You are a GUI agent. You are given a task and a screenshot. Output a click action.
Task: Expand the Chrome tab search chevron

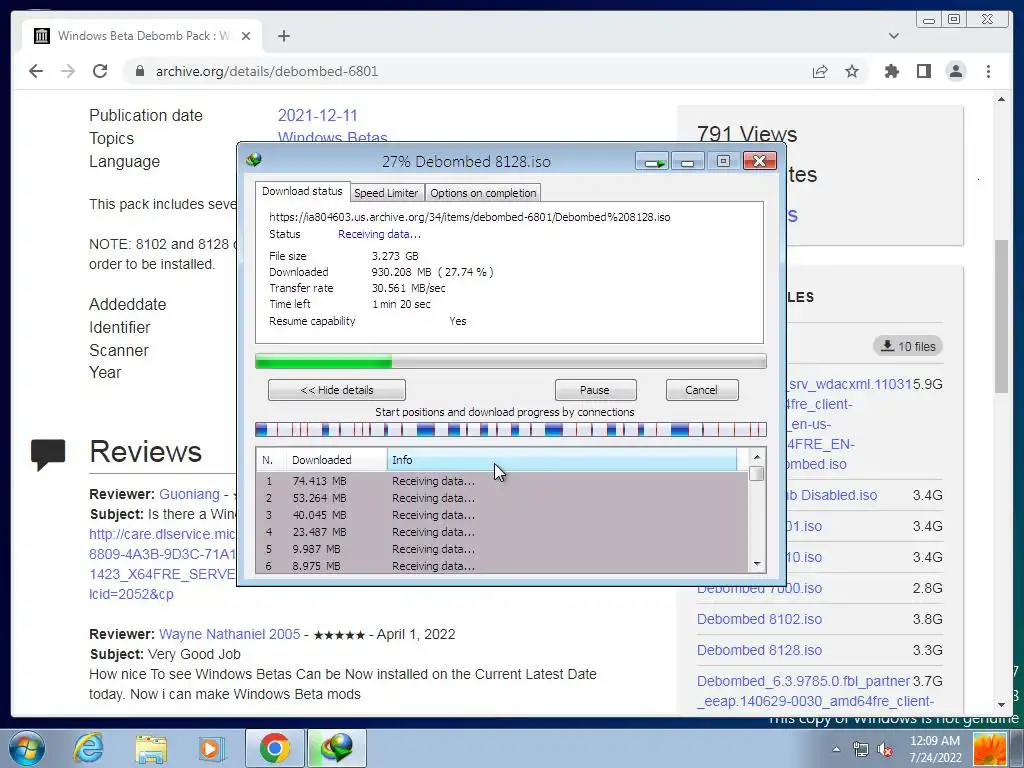(893, 36)
